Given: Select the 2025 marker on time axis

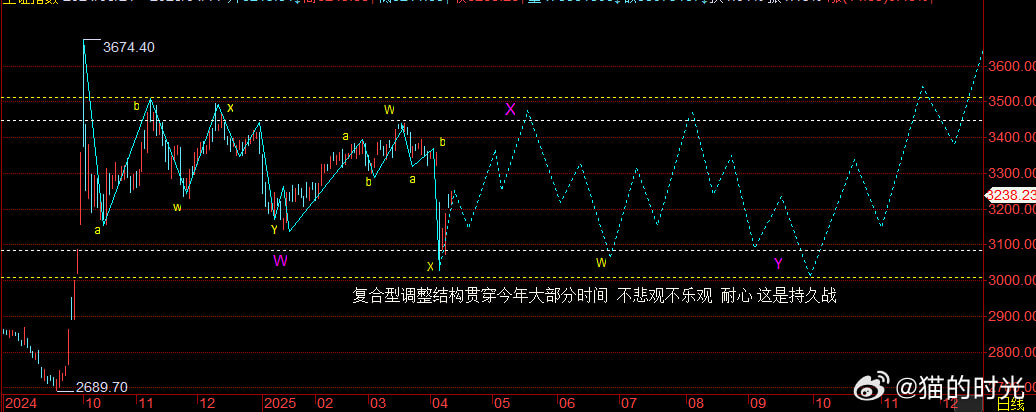Looking at the screenshot, I should 279,403.
